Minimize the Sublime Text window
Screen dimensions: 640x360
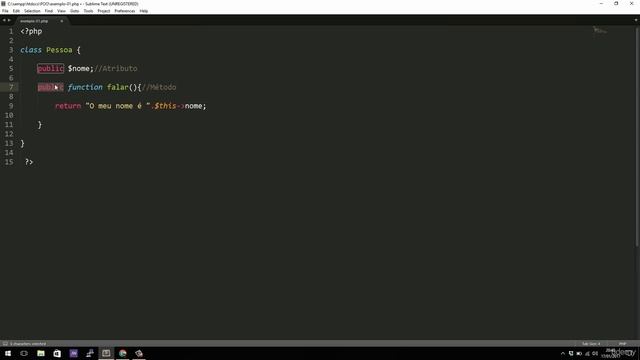coord(601,4)
